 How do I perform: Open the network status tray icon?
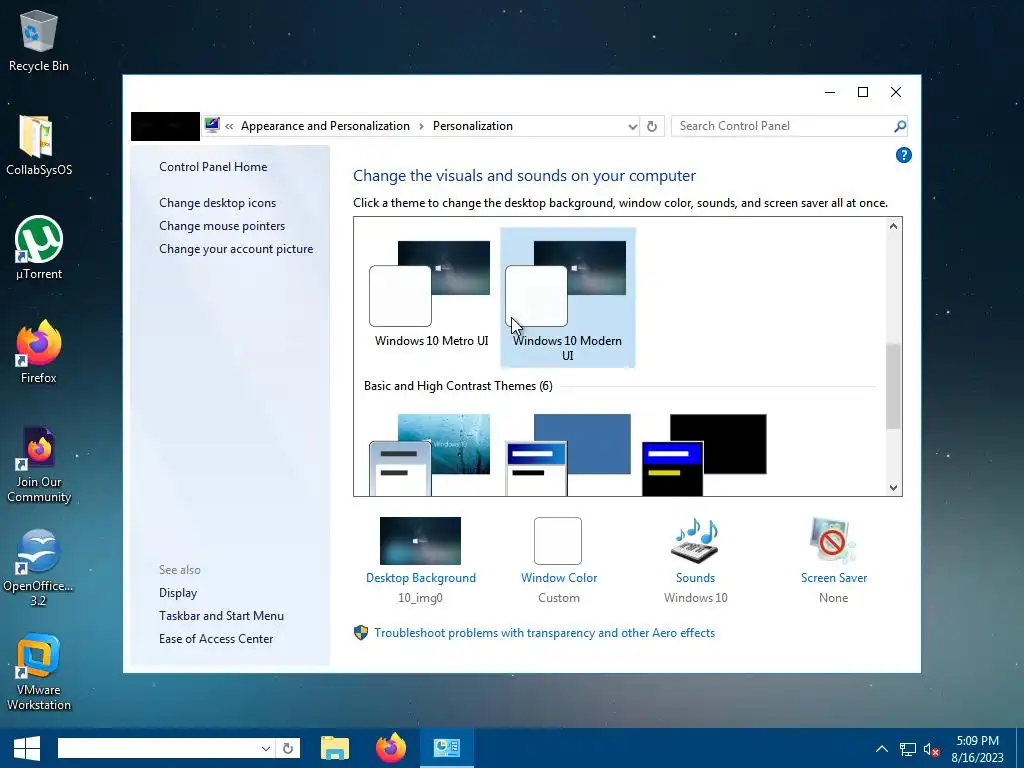click(x=907, y=749)
